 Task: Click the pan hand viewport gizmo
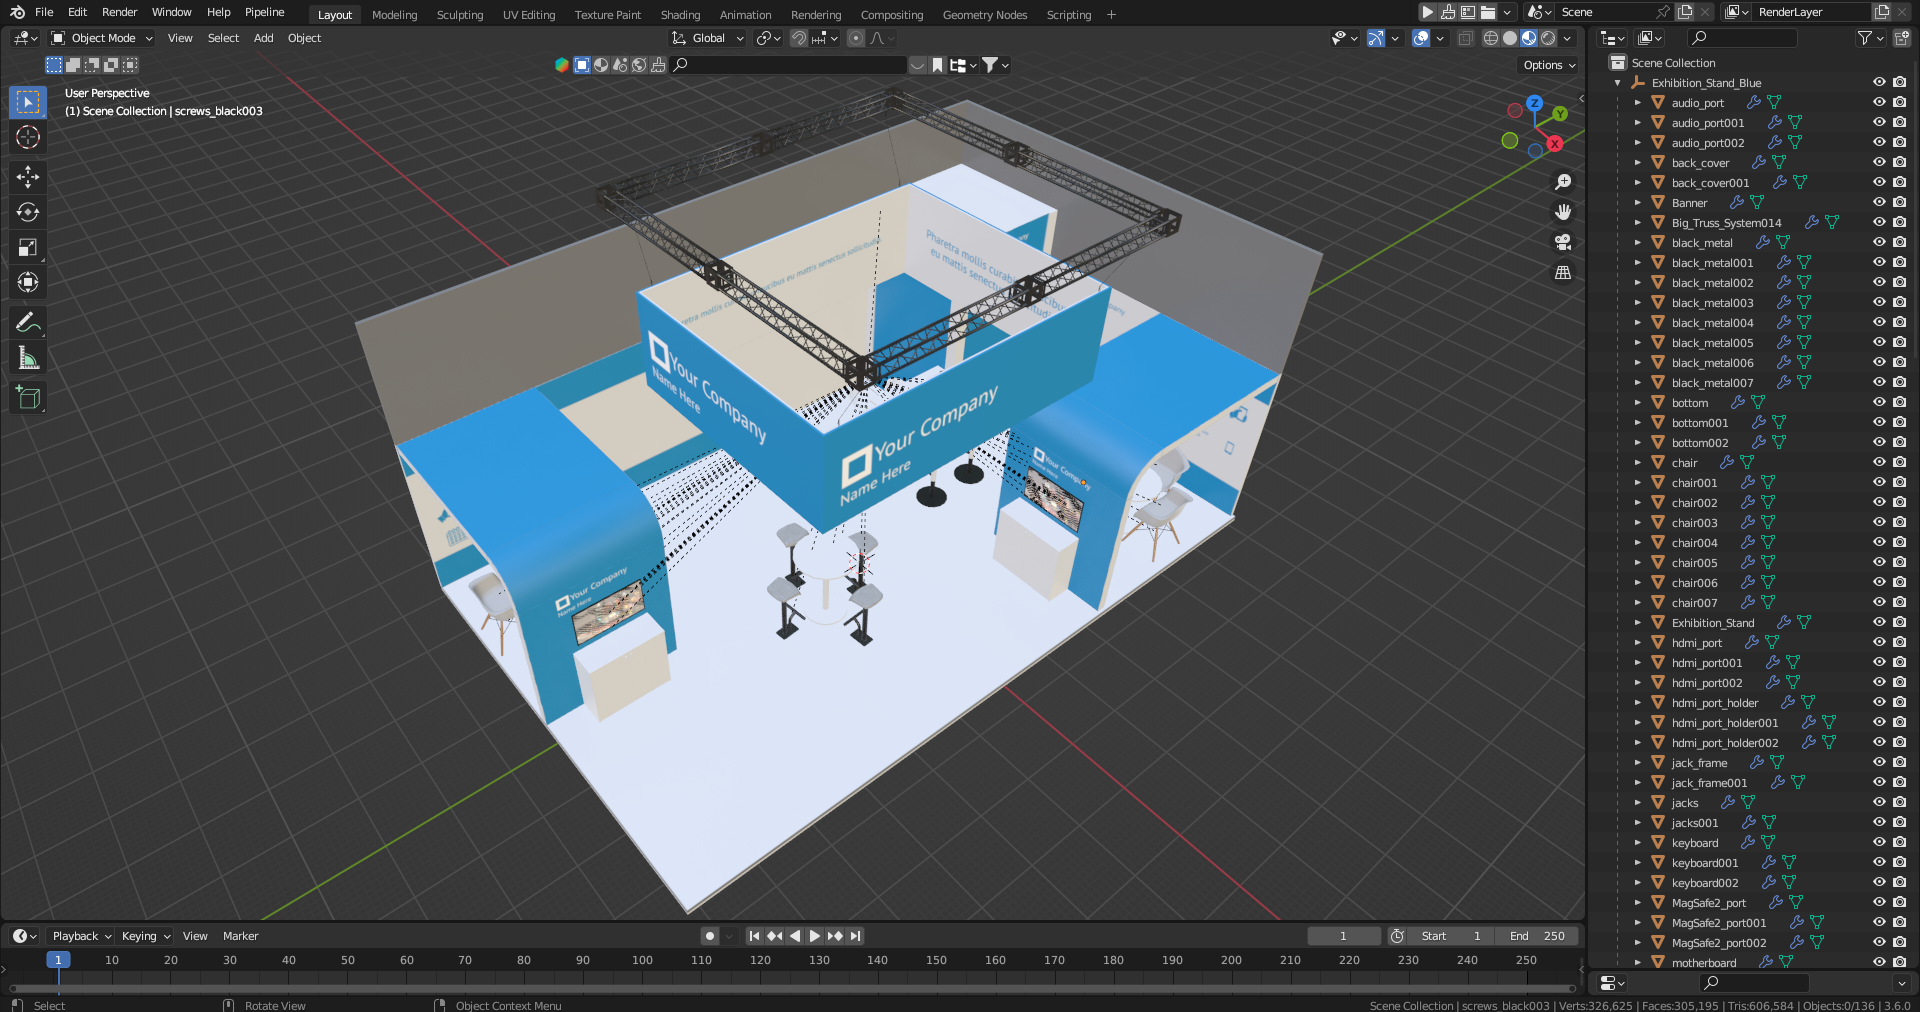point(1563,212)
